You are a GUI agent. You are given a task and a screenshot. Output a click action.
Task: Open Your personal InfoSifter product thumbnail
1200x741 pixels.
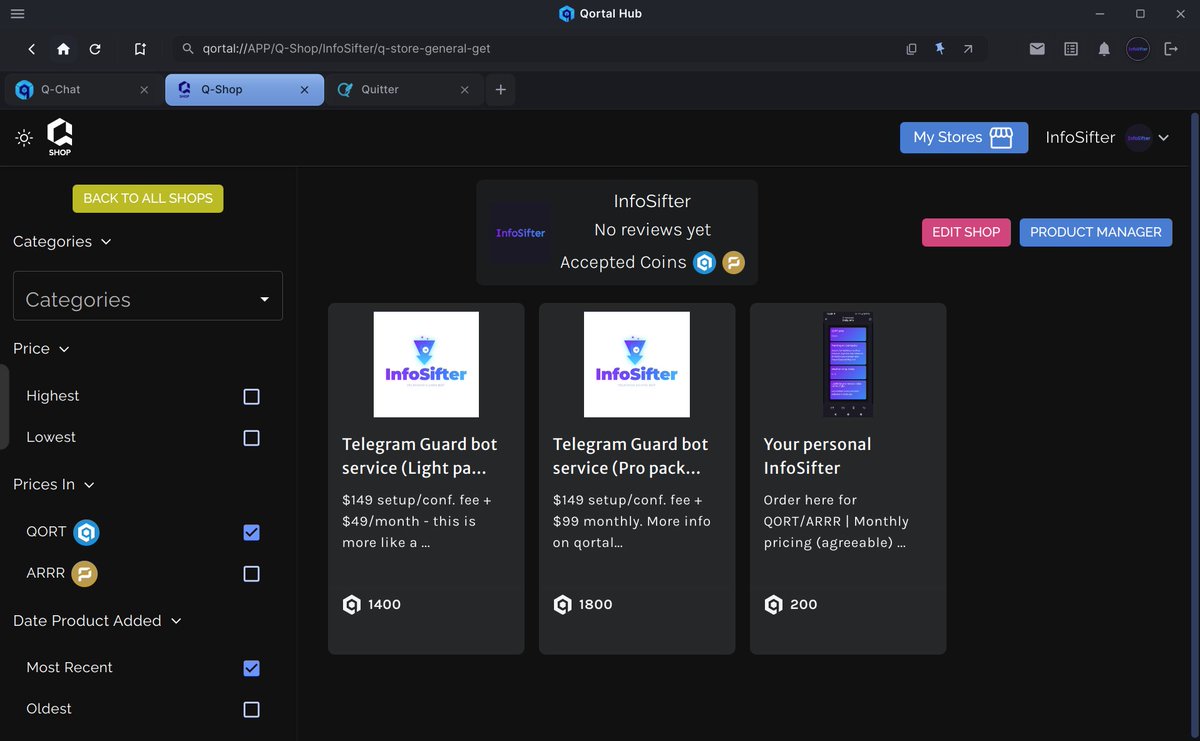tap(848, 364)
